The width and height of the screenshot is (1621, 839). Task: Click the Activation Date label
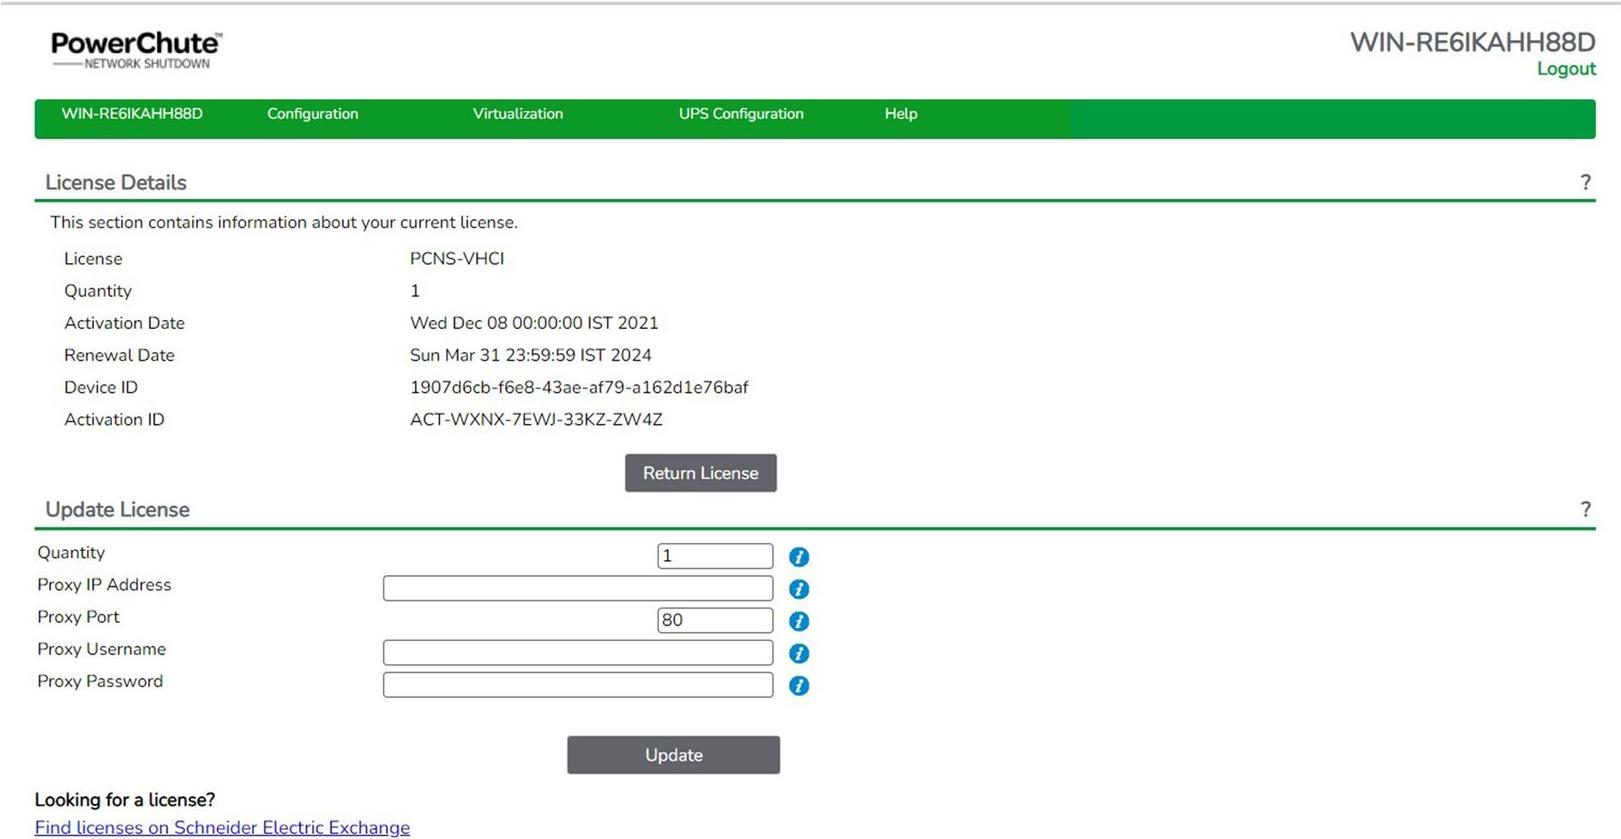pos(124,323)
